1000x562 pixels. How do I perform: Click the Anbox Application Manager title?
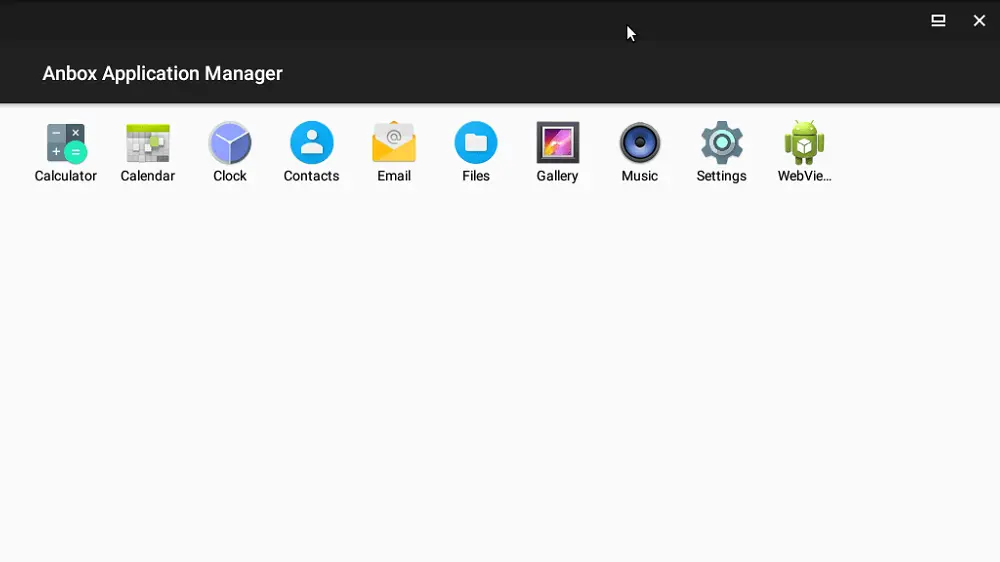click(x=163, y=73)
